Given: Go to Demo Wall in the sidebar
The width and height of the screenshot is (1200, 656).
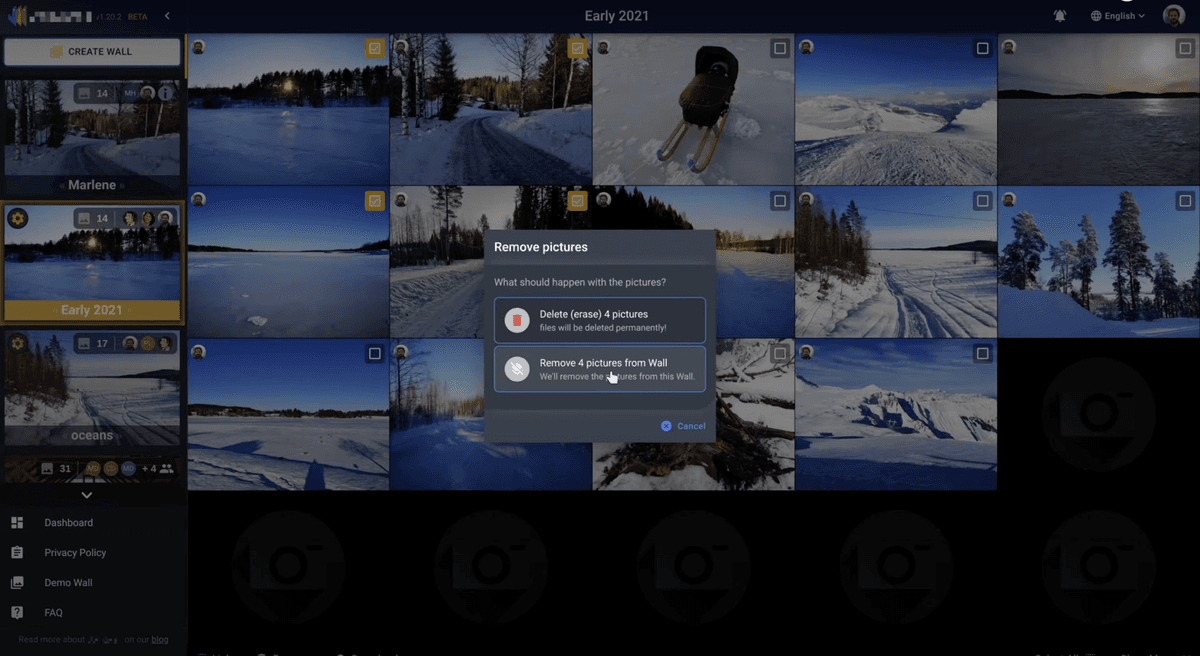Looking at the screenshot, I should click(68, 583).
